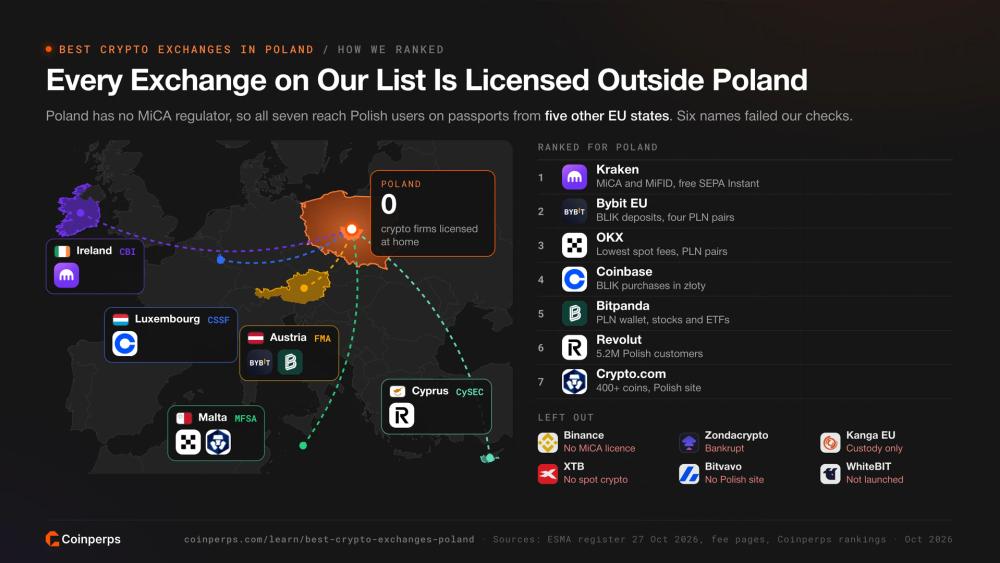
Task: Click the Coinperps logo in the footer
Action: click(x=83, y=539)
